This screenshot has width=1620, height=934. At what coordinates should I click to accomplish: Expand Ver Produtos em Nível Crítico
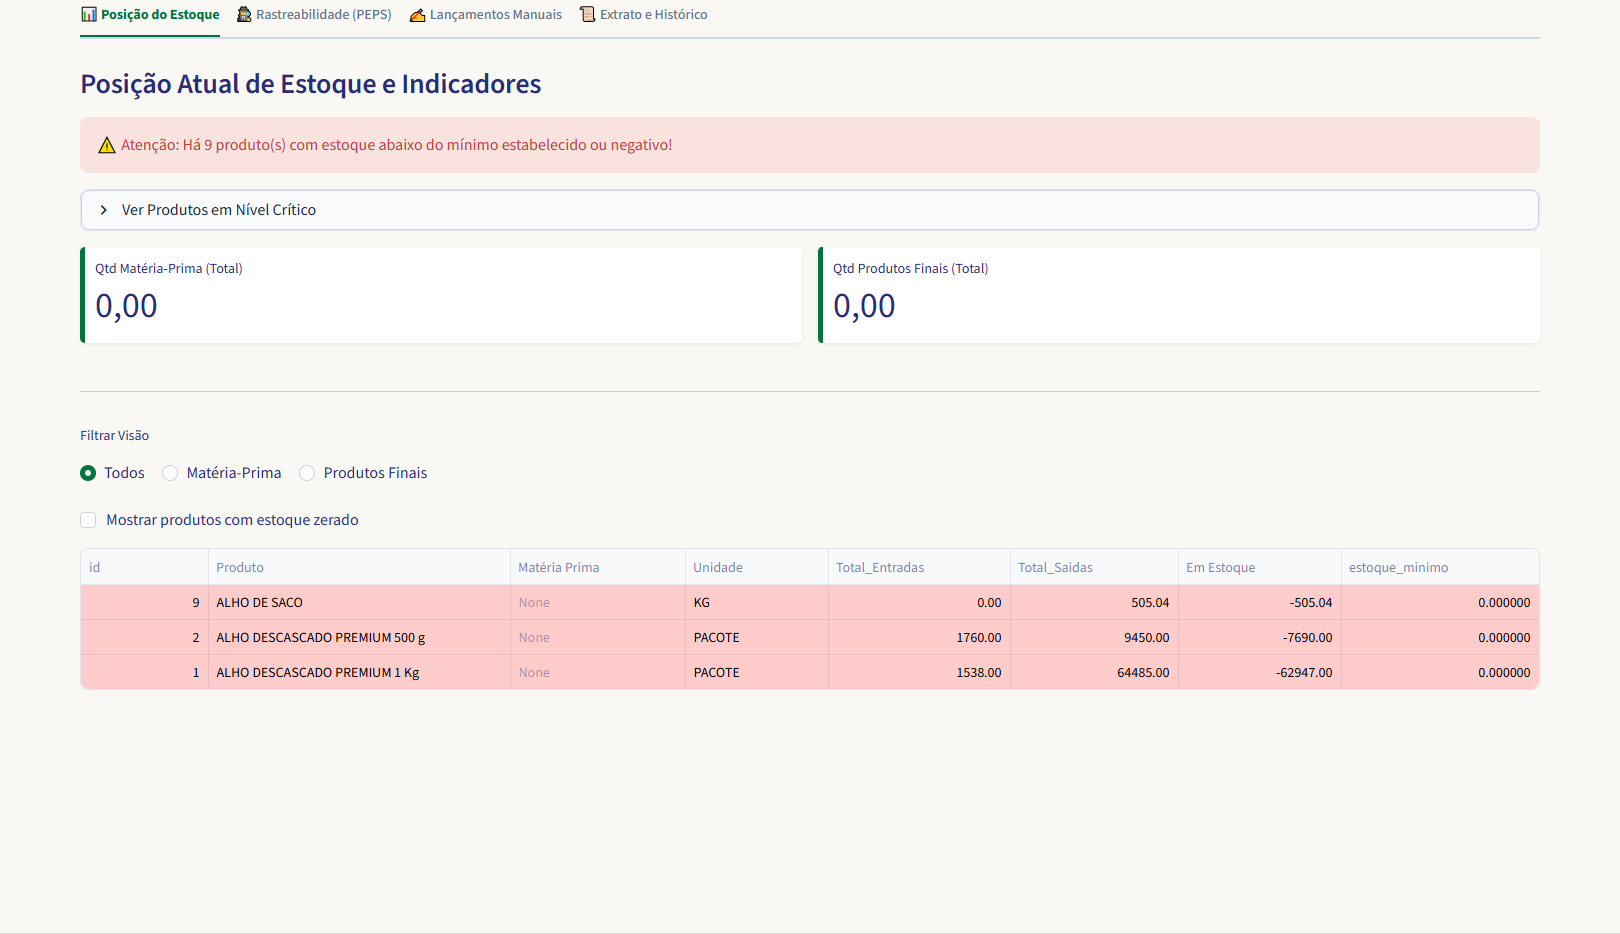point(809,210)
